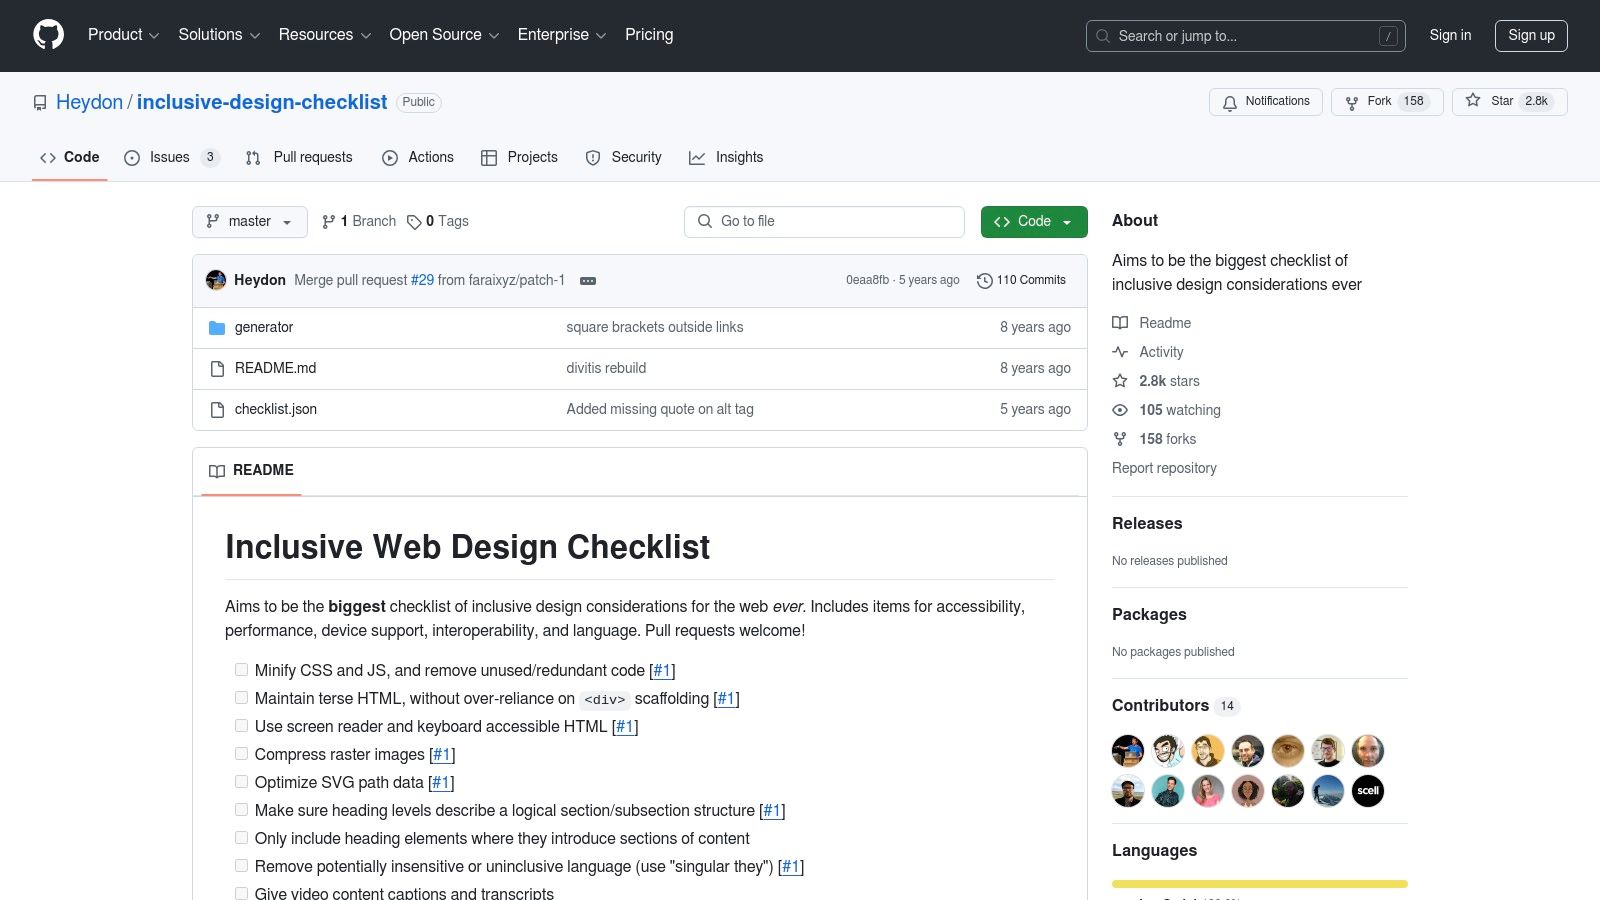Open the master branch selector
Image resolution: width=1600 pixels, height=900 pixels.
[x=250, y=222]
